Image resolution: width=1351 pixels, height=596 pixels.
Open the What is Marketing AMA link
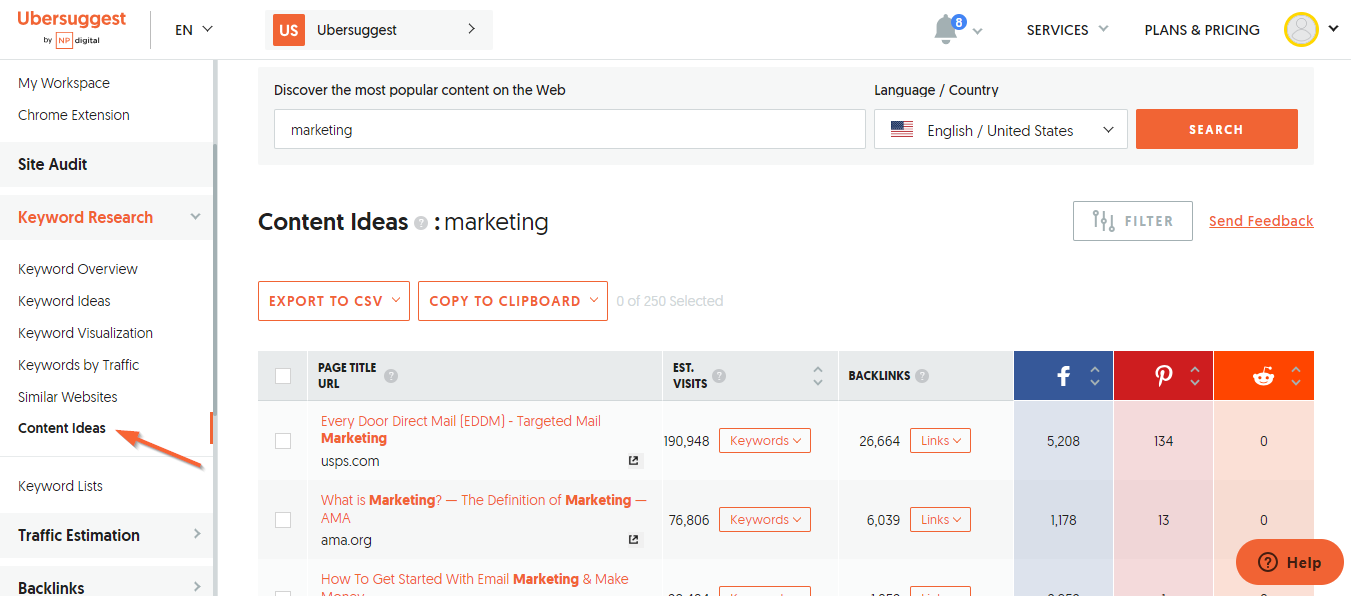point(484,509)
